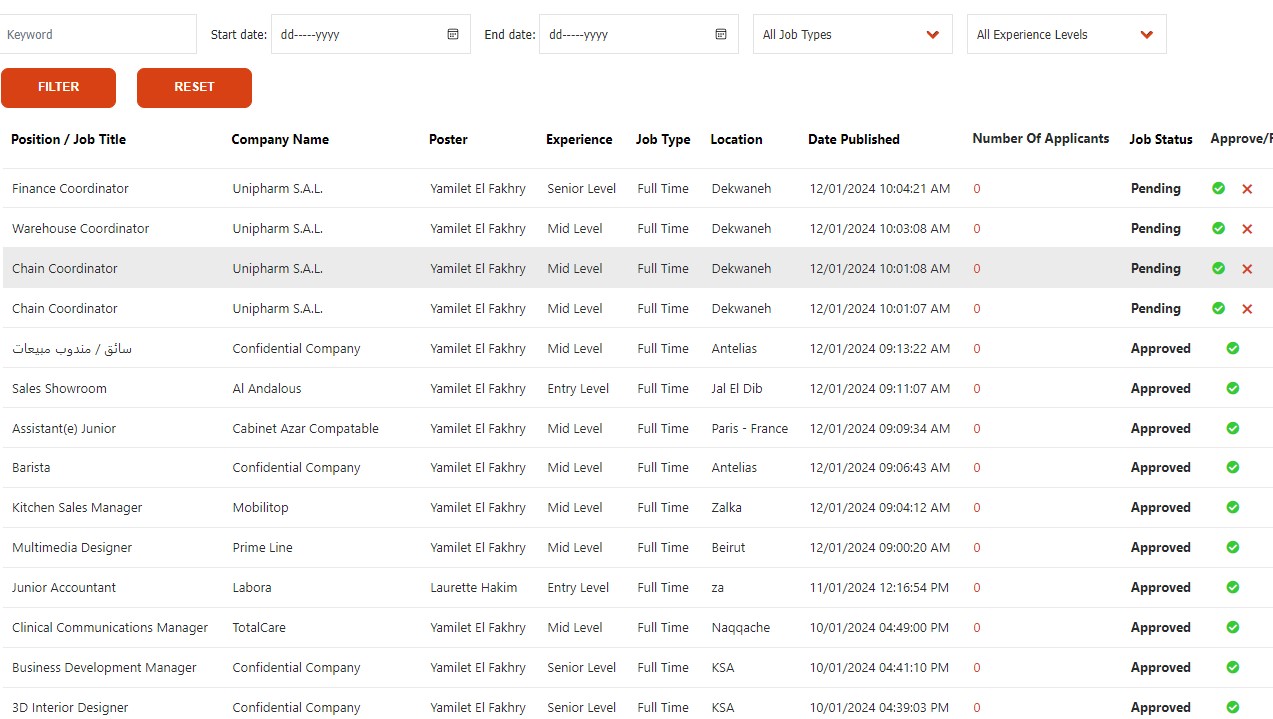Click into the Keyword search field
This screenshot has width=1273, height=719.
pyautogui.click(x=98, y=34)
